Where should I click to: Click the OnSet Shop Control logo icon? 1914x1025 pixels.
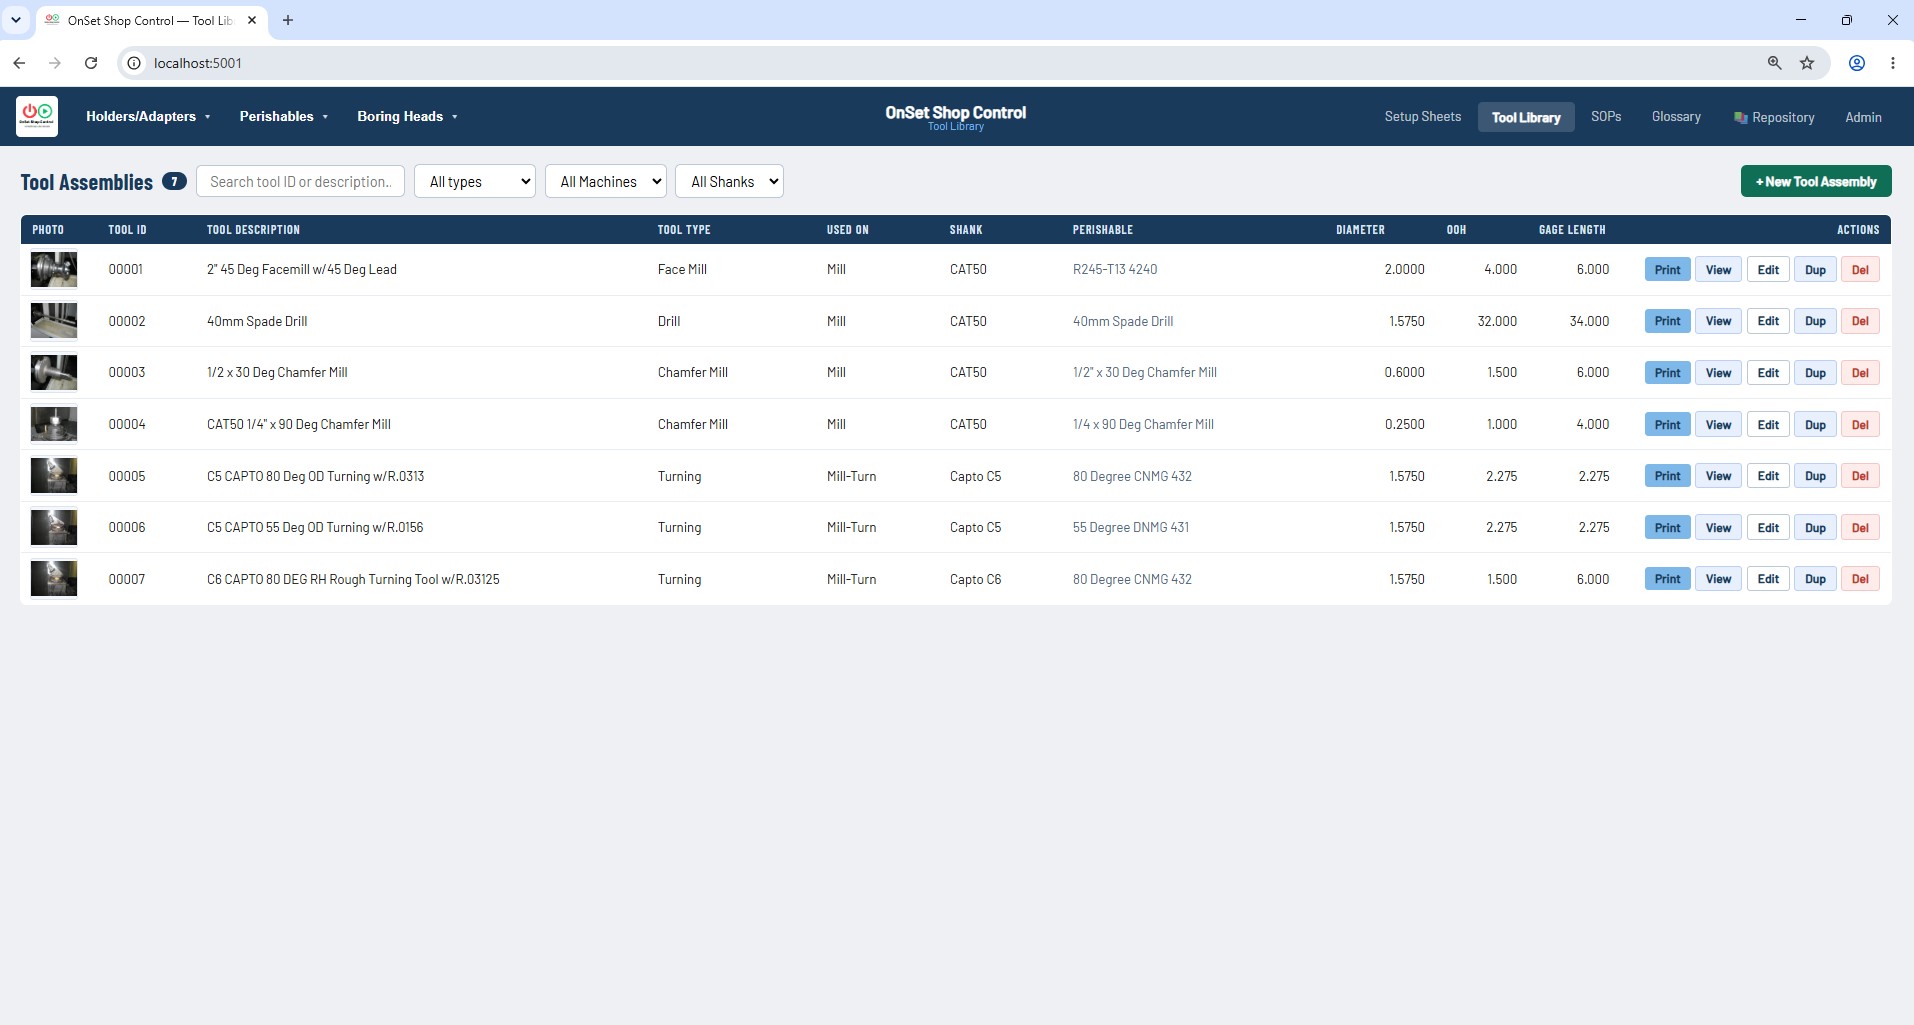click(x=37, y=116)
